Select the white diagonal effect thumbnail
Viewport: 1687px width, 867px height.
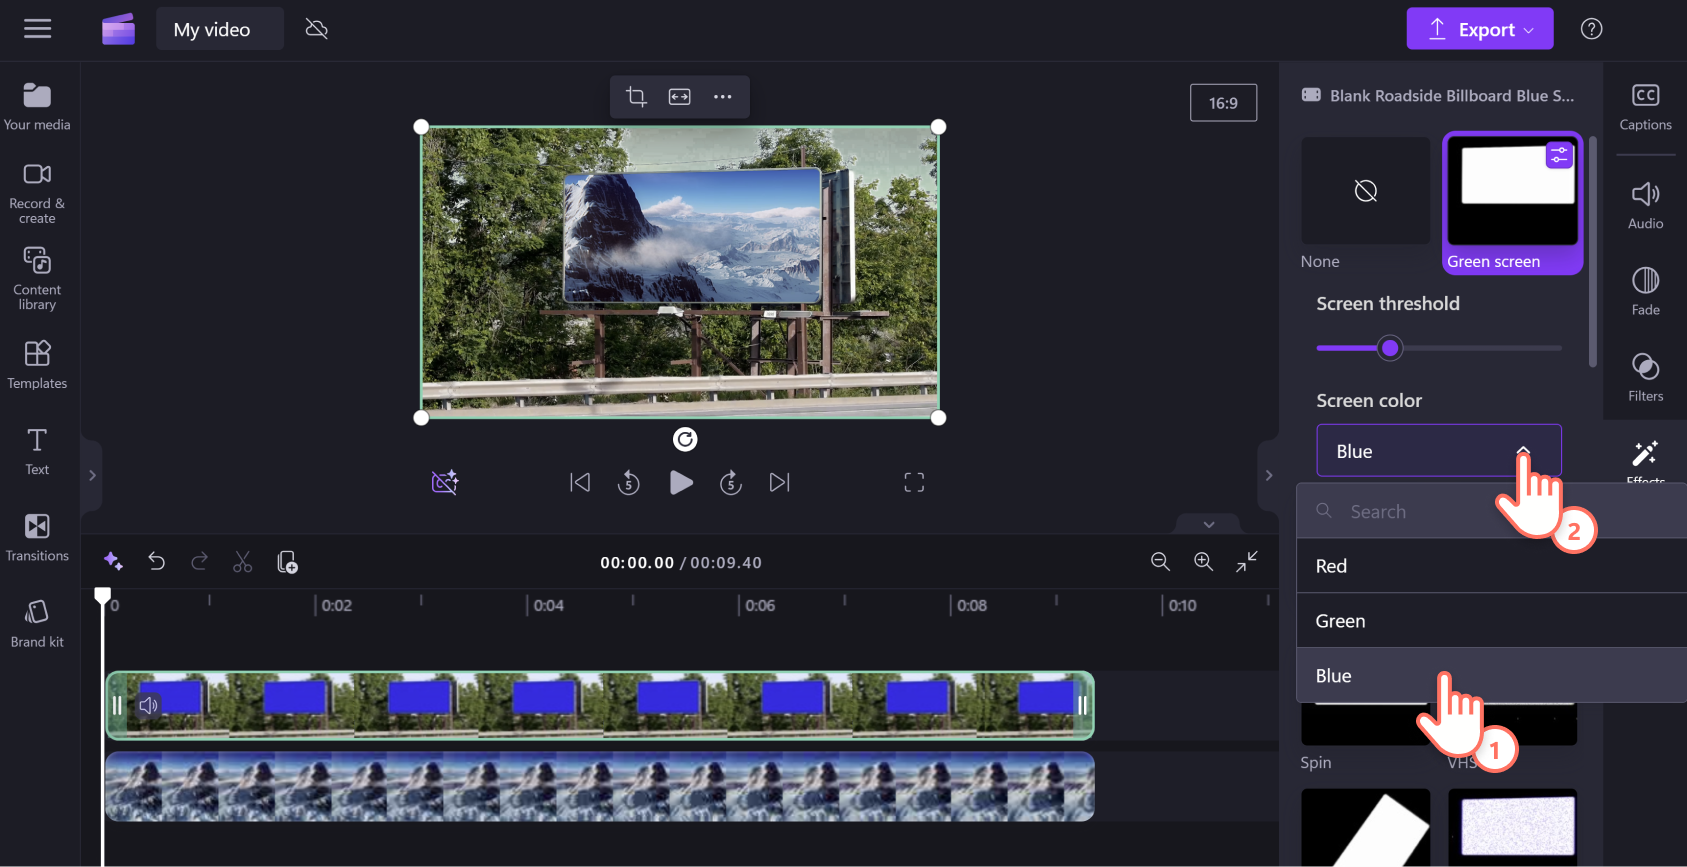[1365, 828]
